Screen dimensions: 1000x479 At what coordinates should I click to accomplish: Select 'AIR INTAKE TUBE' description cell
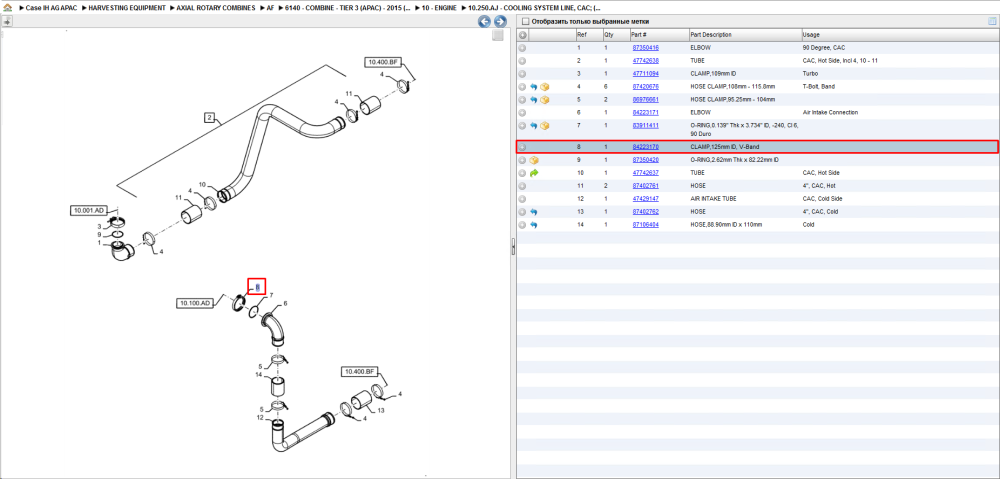coord(714,198)
